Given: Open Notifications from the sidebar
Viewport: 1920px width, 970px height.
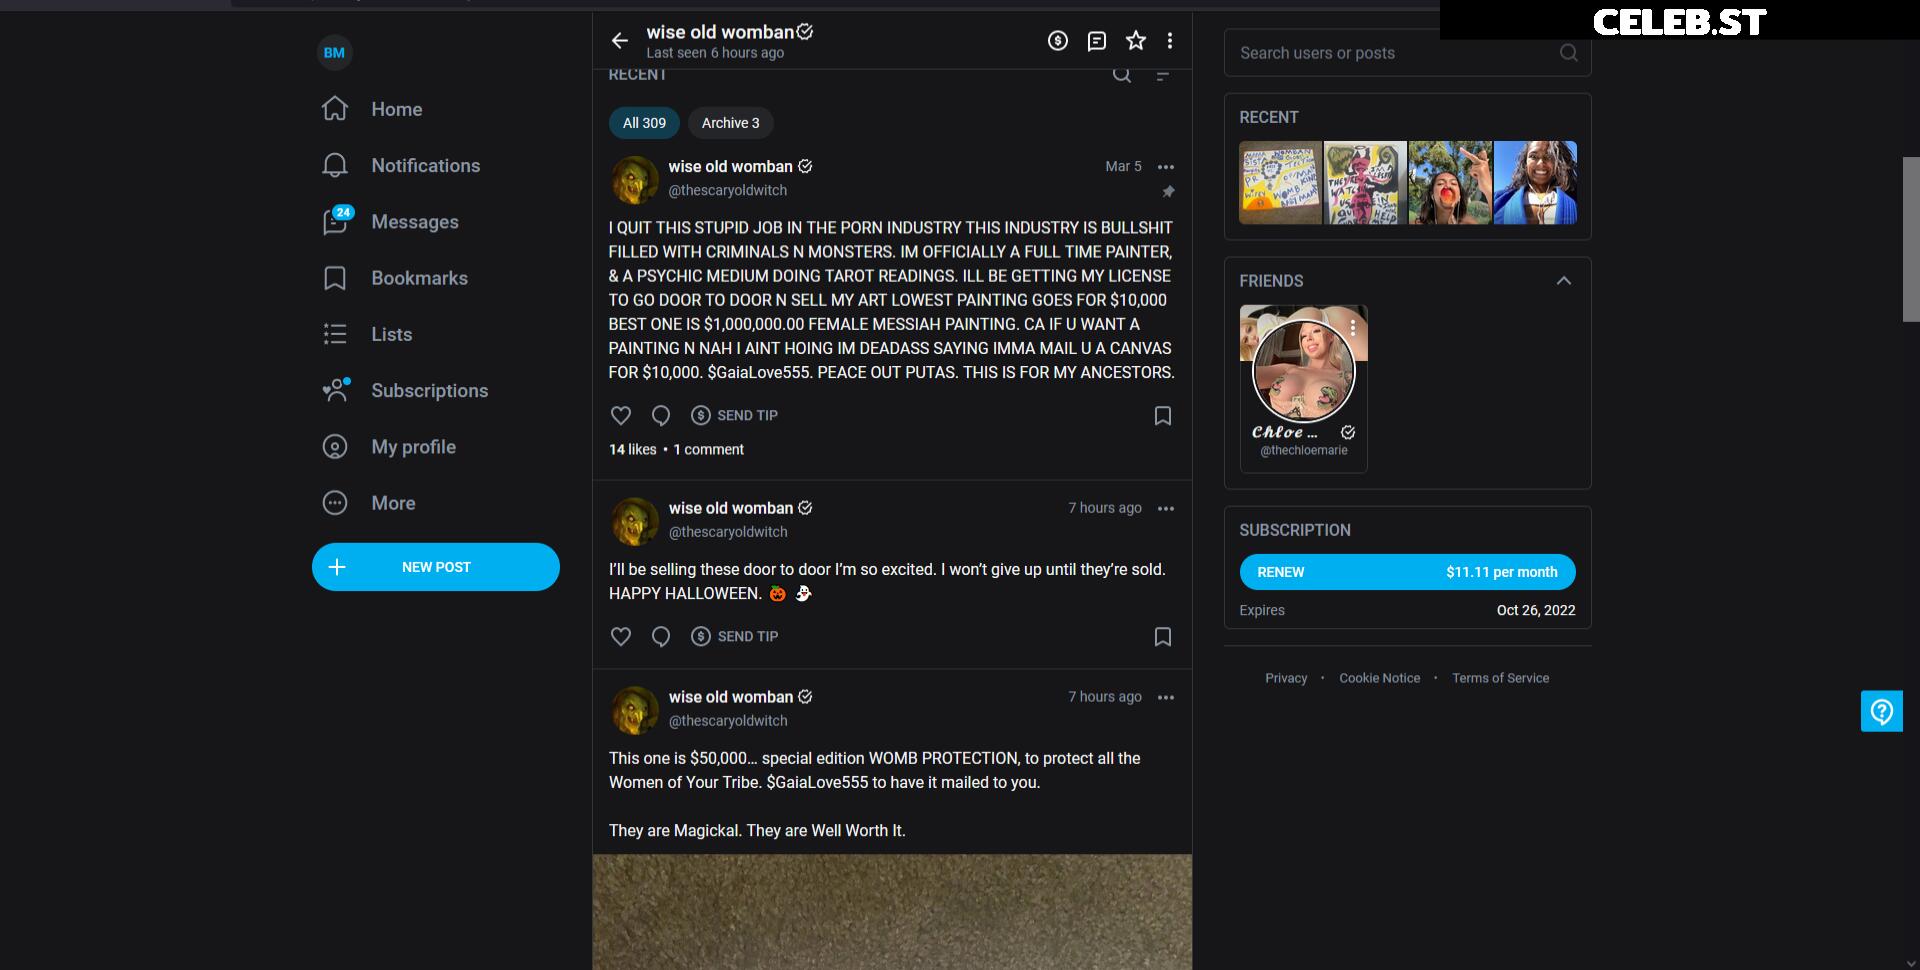Looking at the screenshot, I should pos(401,165).
